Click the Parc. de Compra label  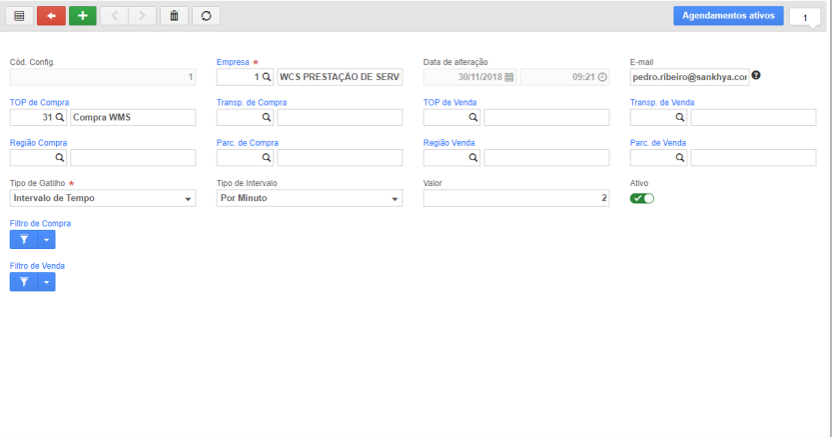click(x=247, y=143)
